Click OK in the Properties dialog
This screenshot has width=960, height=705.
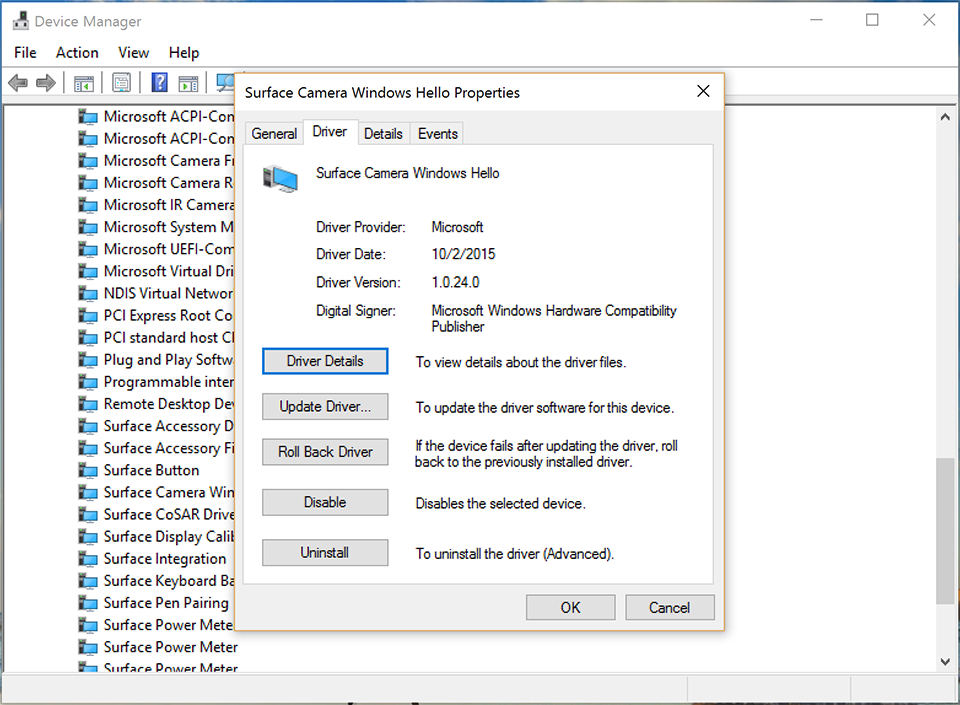pyautogui.click(x=571, y=608)
